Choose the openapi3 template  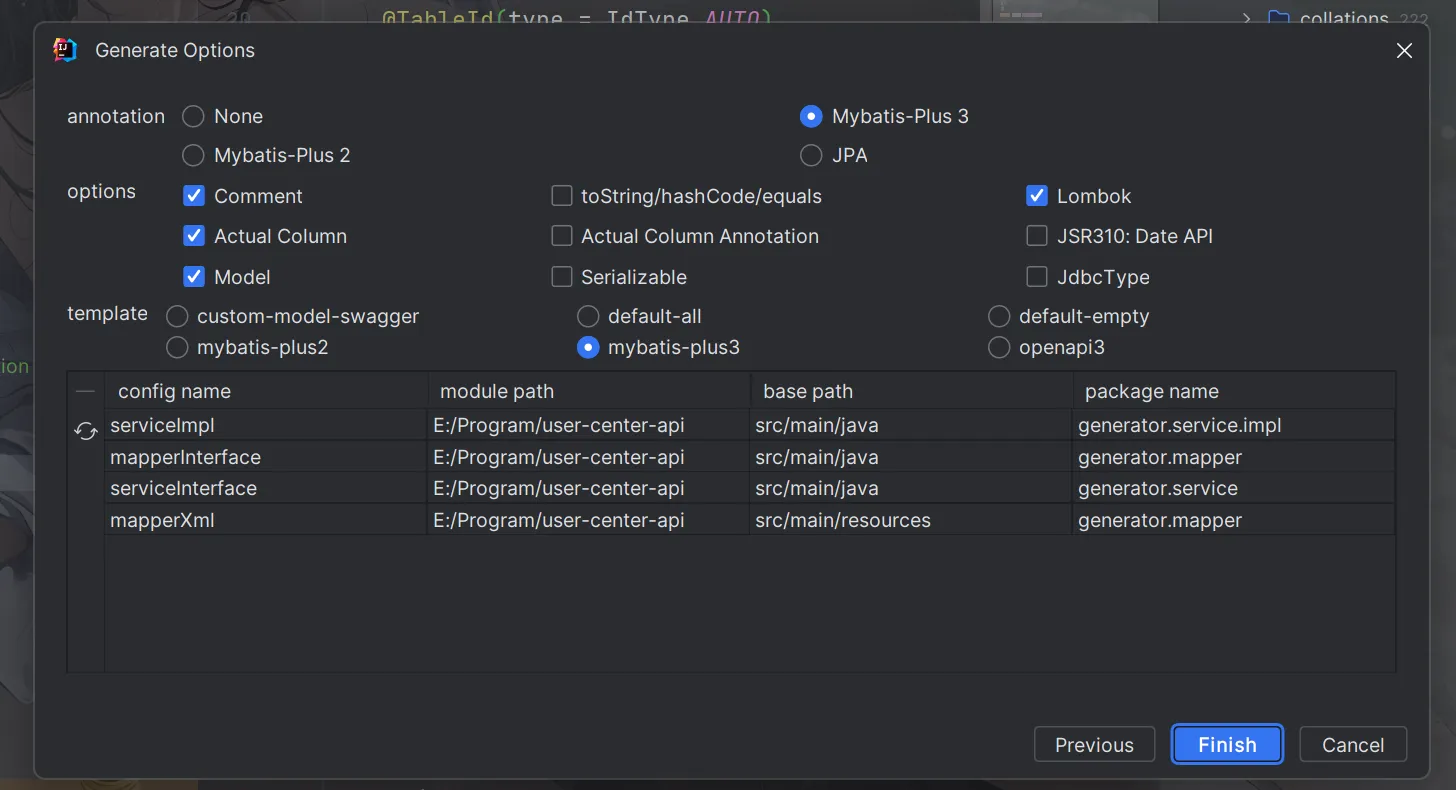coord(999,347)
